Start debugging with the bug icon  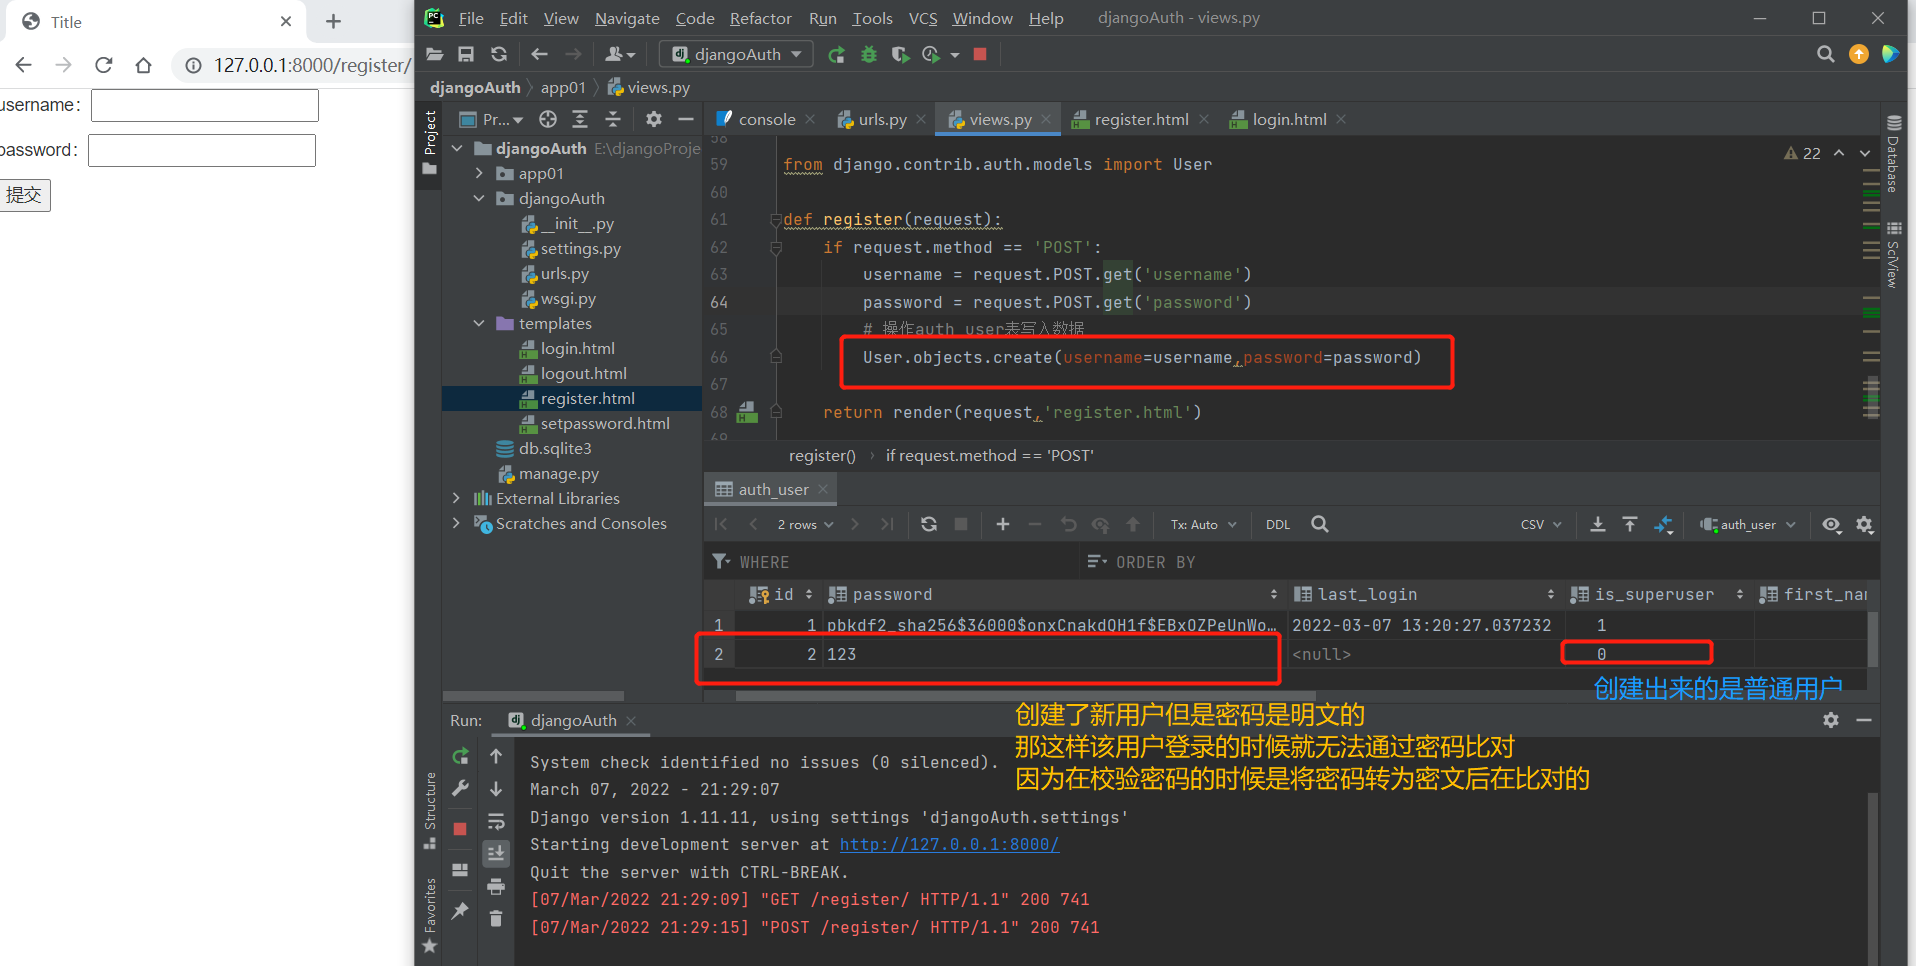coord(869,54)
